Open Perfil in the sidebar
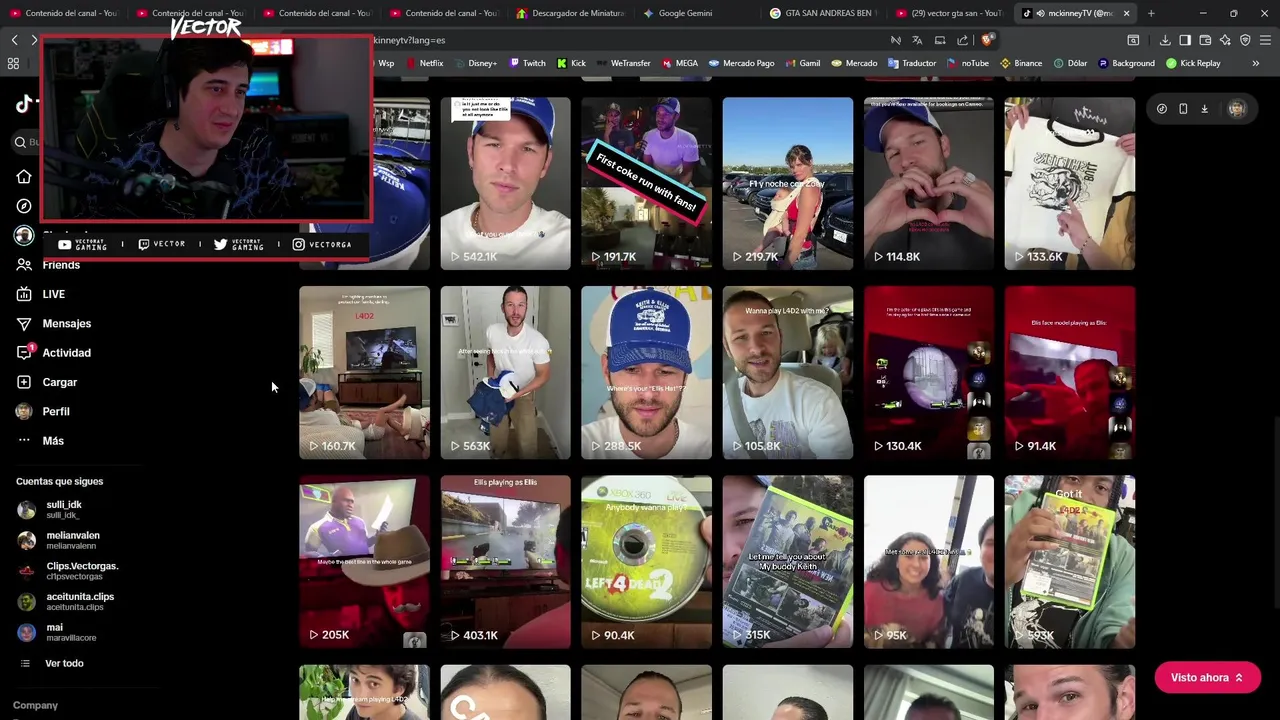The height and width of the screenshot is (720, 1280). pos(56,411)
